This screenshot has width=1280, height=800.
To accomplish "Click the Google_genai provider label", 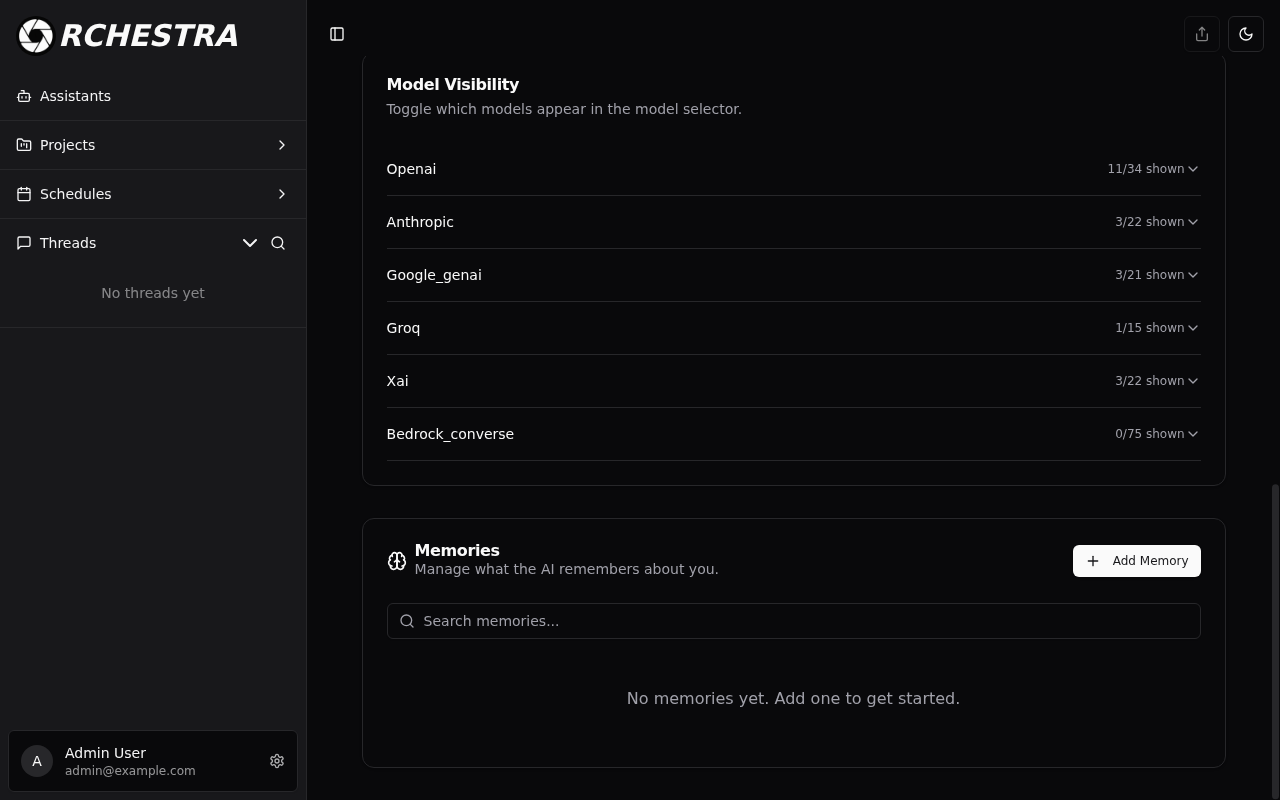I will tap(434, 275).
